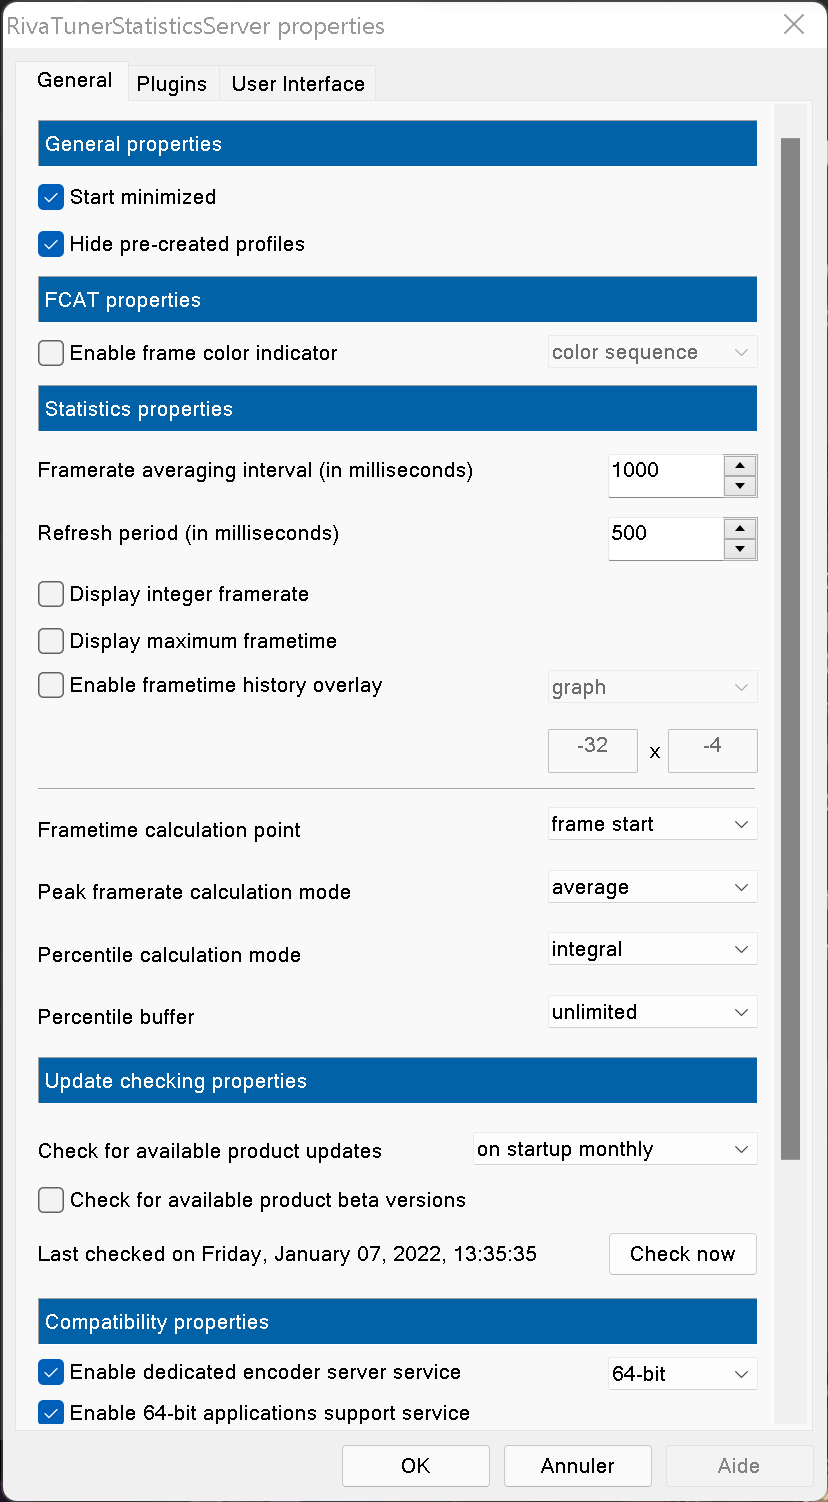
Task: Increase refresh period using up arrow
Action: pos(740,528)
